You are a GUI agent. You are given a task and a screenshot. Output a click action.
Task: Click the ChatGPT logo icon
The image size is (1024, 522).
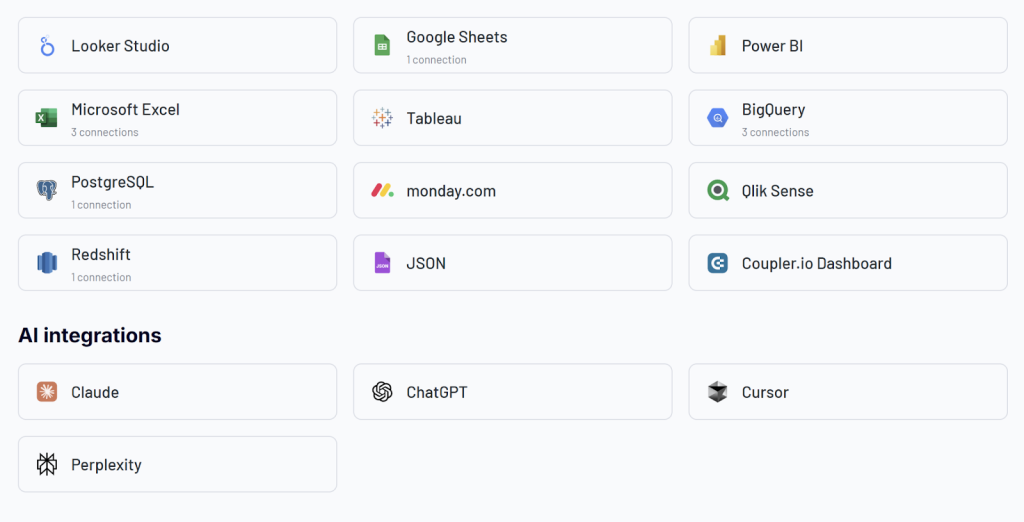382,392
